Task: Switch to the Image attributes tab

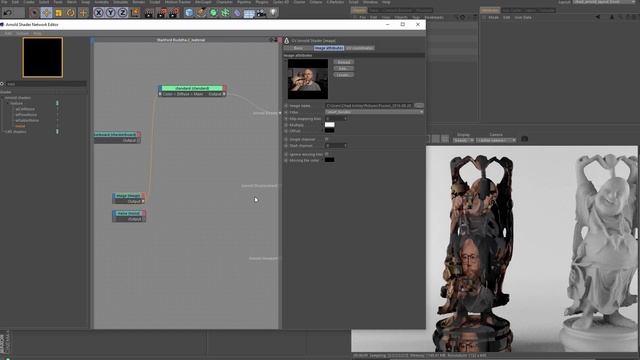Action: tap(329, 48)
